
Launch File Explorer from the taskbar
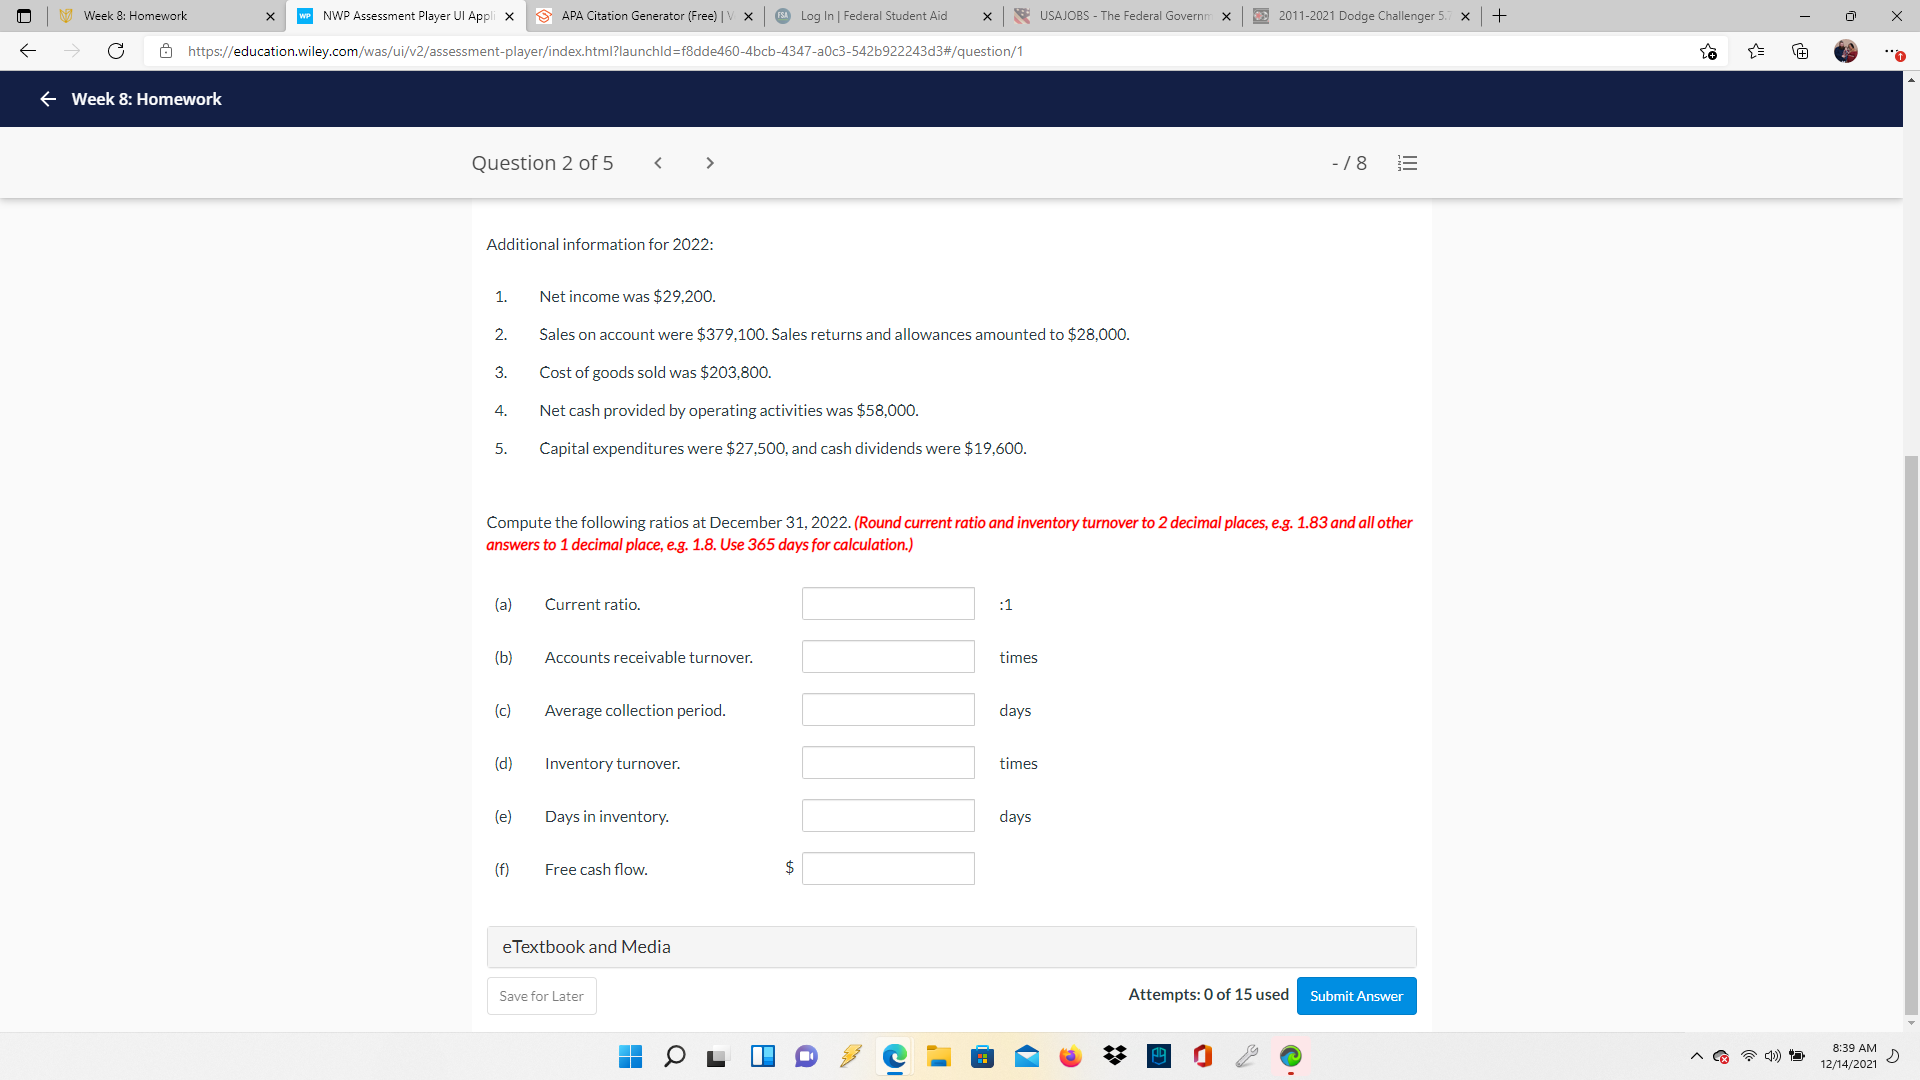click(x=939, y=1056)
